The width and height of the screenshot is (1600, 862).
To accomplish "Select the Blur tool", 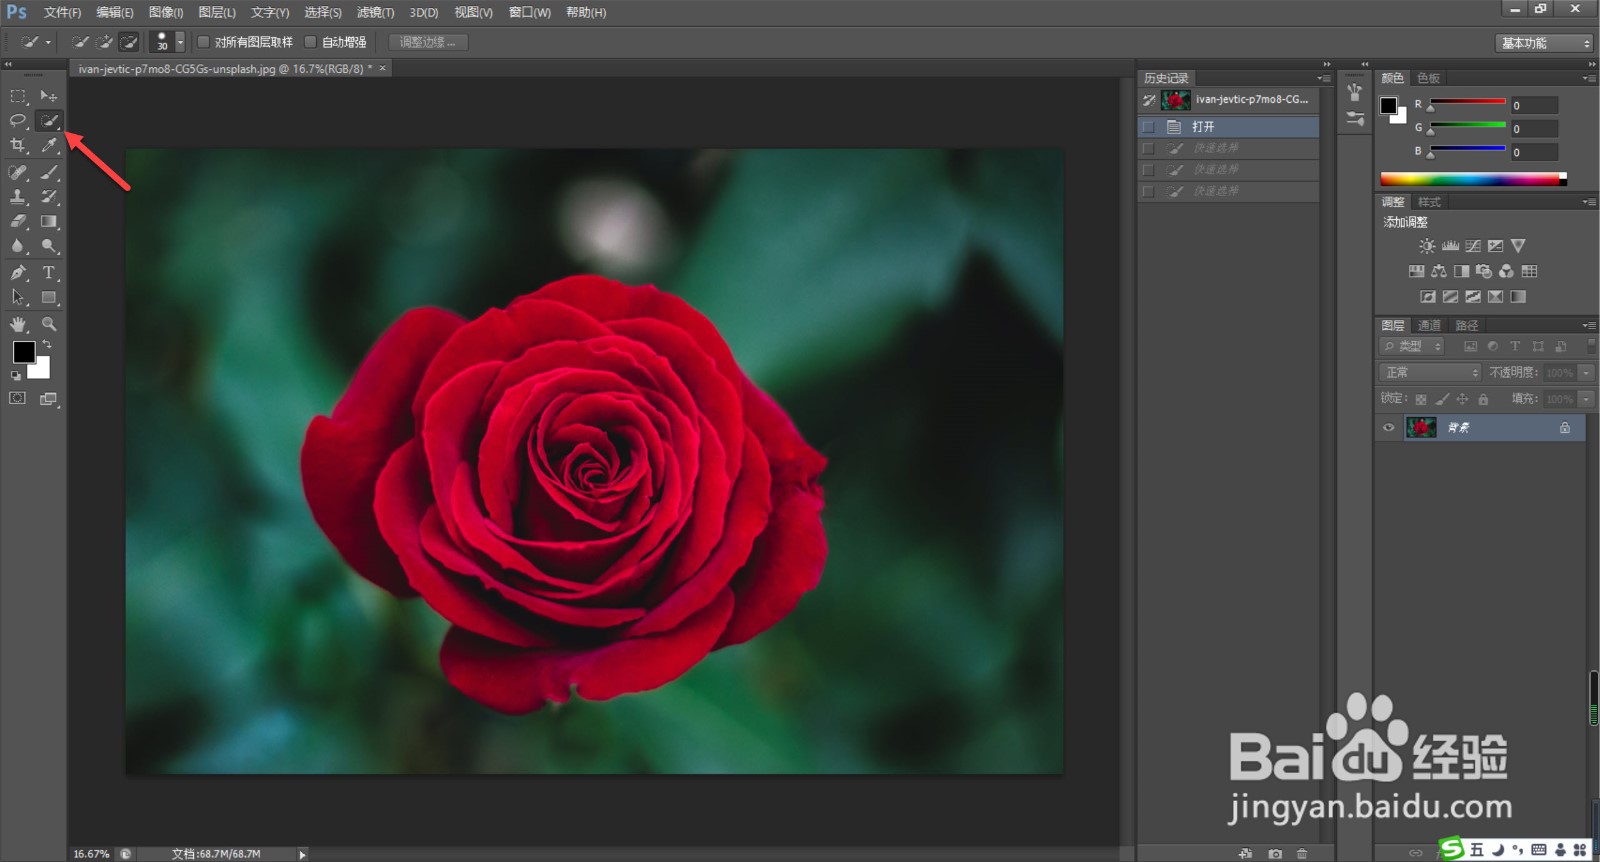I will pos(18,246).
